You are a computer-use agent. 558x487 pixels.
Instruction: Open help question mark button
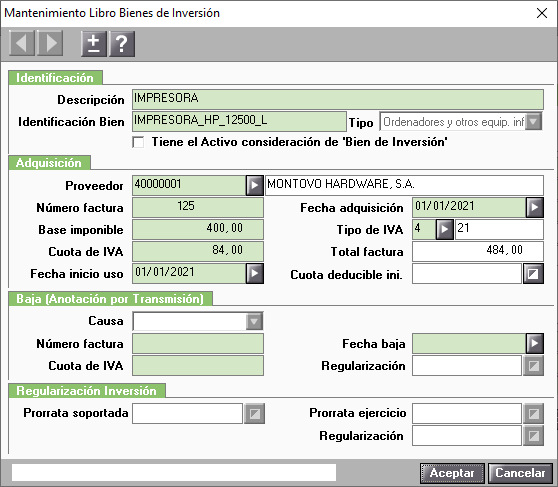[122, 43]
